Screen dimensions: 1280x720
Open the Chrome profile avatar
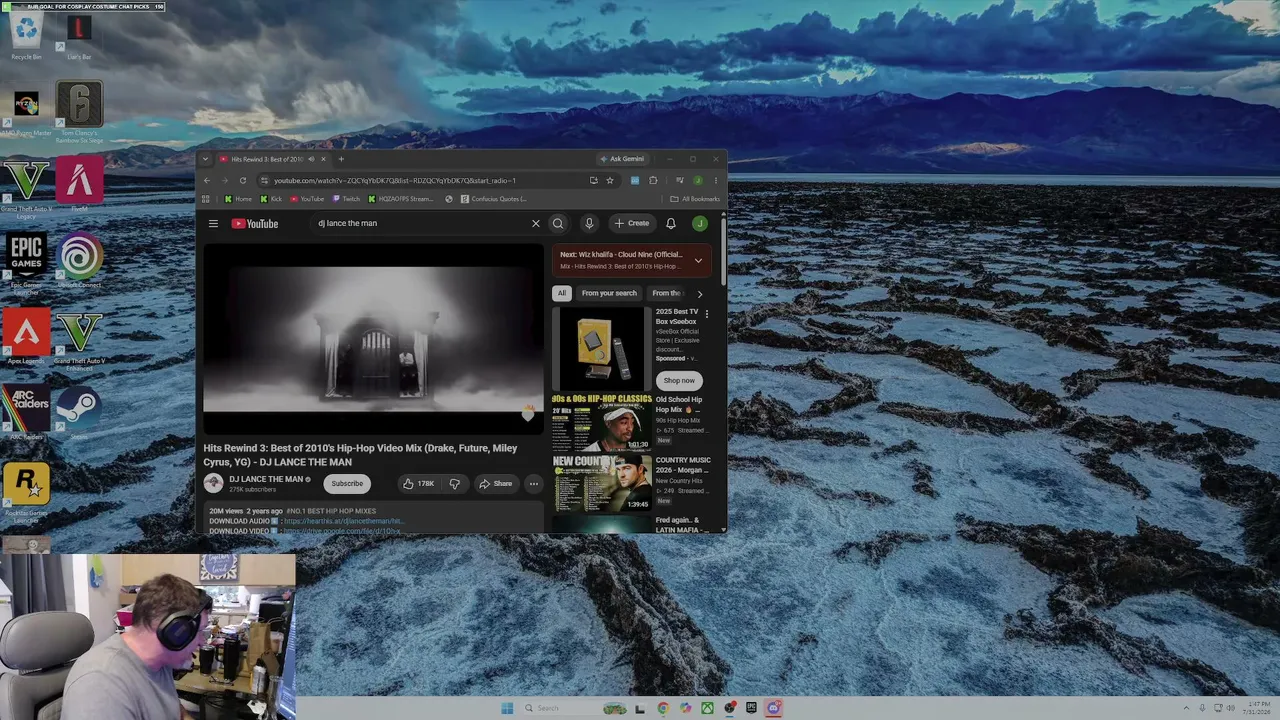pos(698,180)
